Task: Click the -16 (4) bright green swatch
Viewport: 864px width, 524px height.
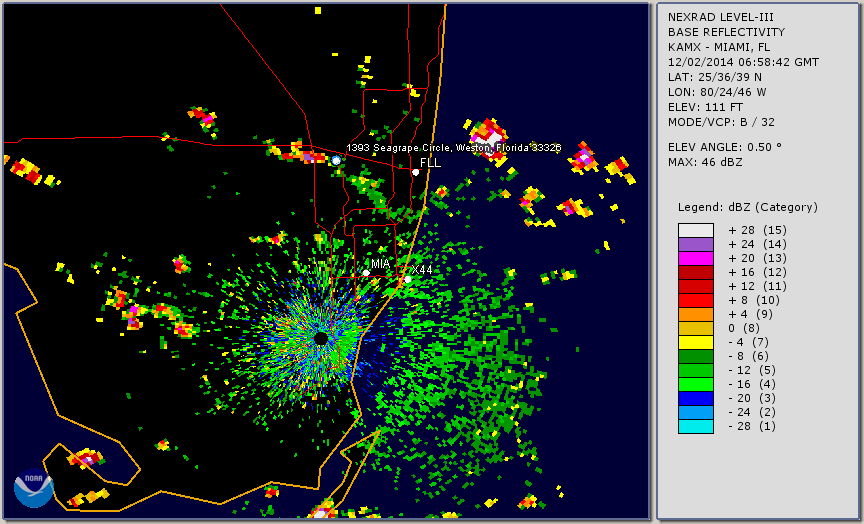Action: tap(696, 385)
